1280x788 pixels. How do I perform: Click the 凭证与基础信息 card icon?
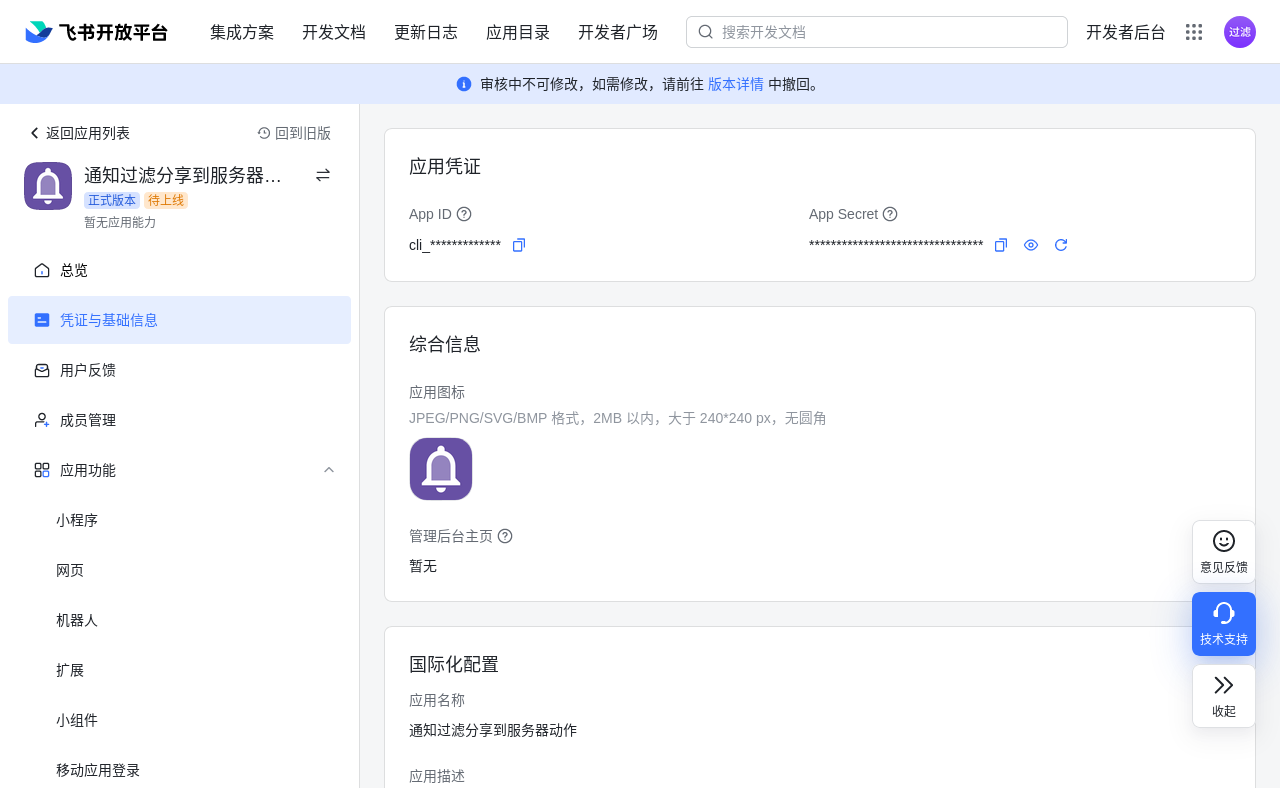(42, 320)
